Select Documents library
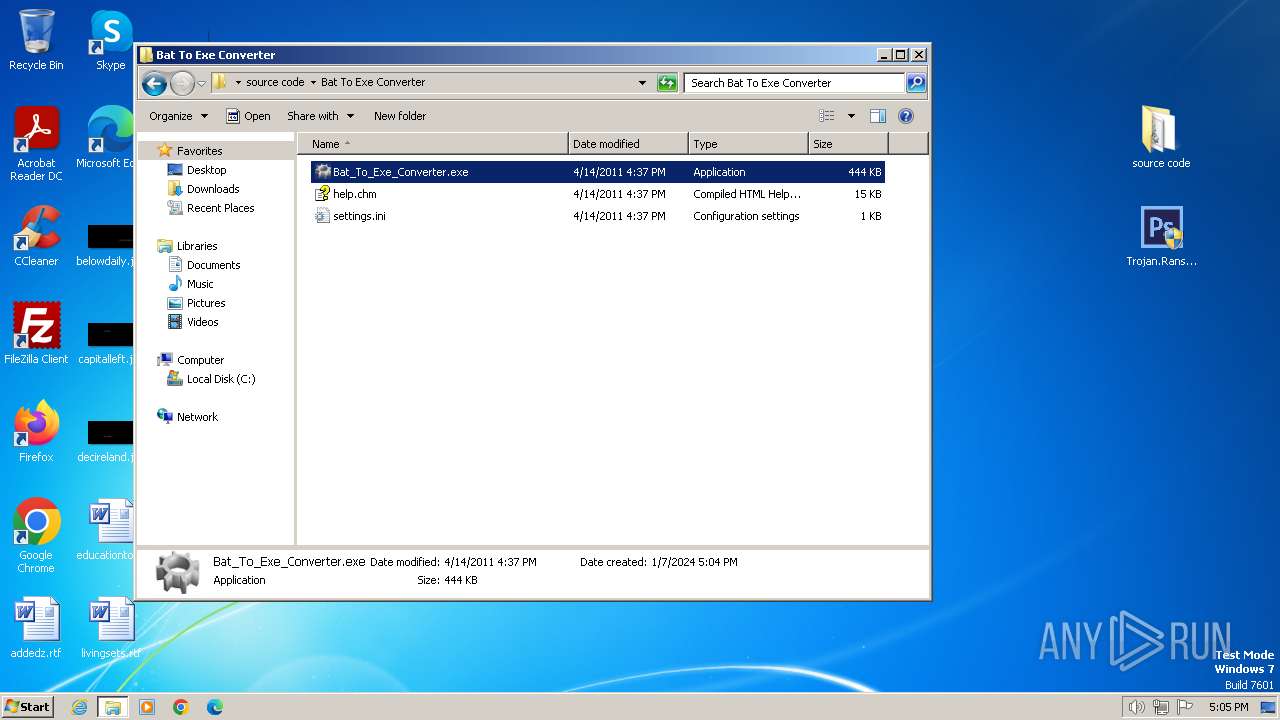Screen dimensions: 1280x720 pyautogui.click(x=213, y=265)
